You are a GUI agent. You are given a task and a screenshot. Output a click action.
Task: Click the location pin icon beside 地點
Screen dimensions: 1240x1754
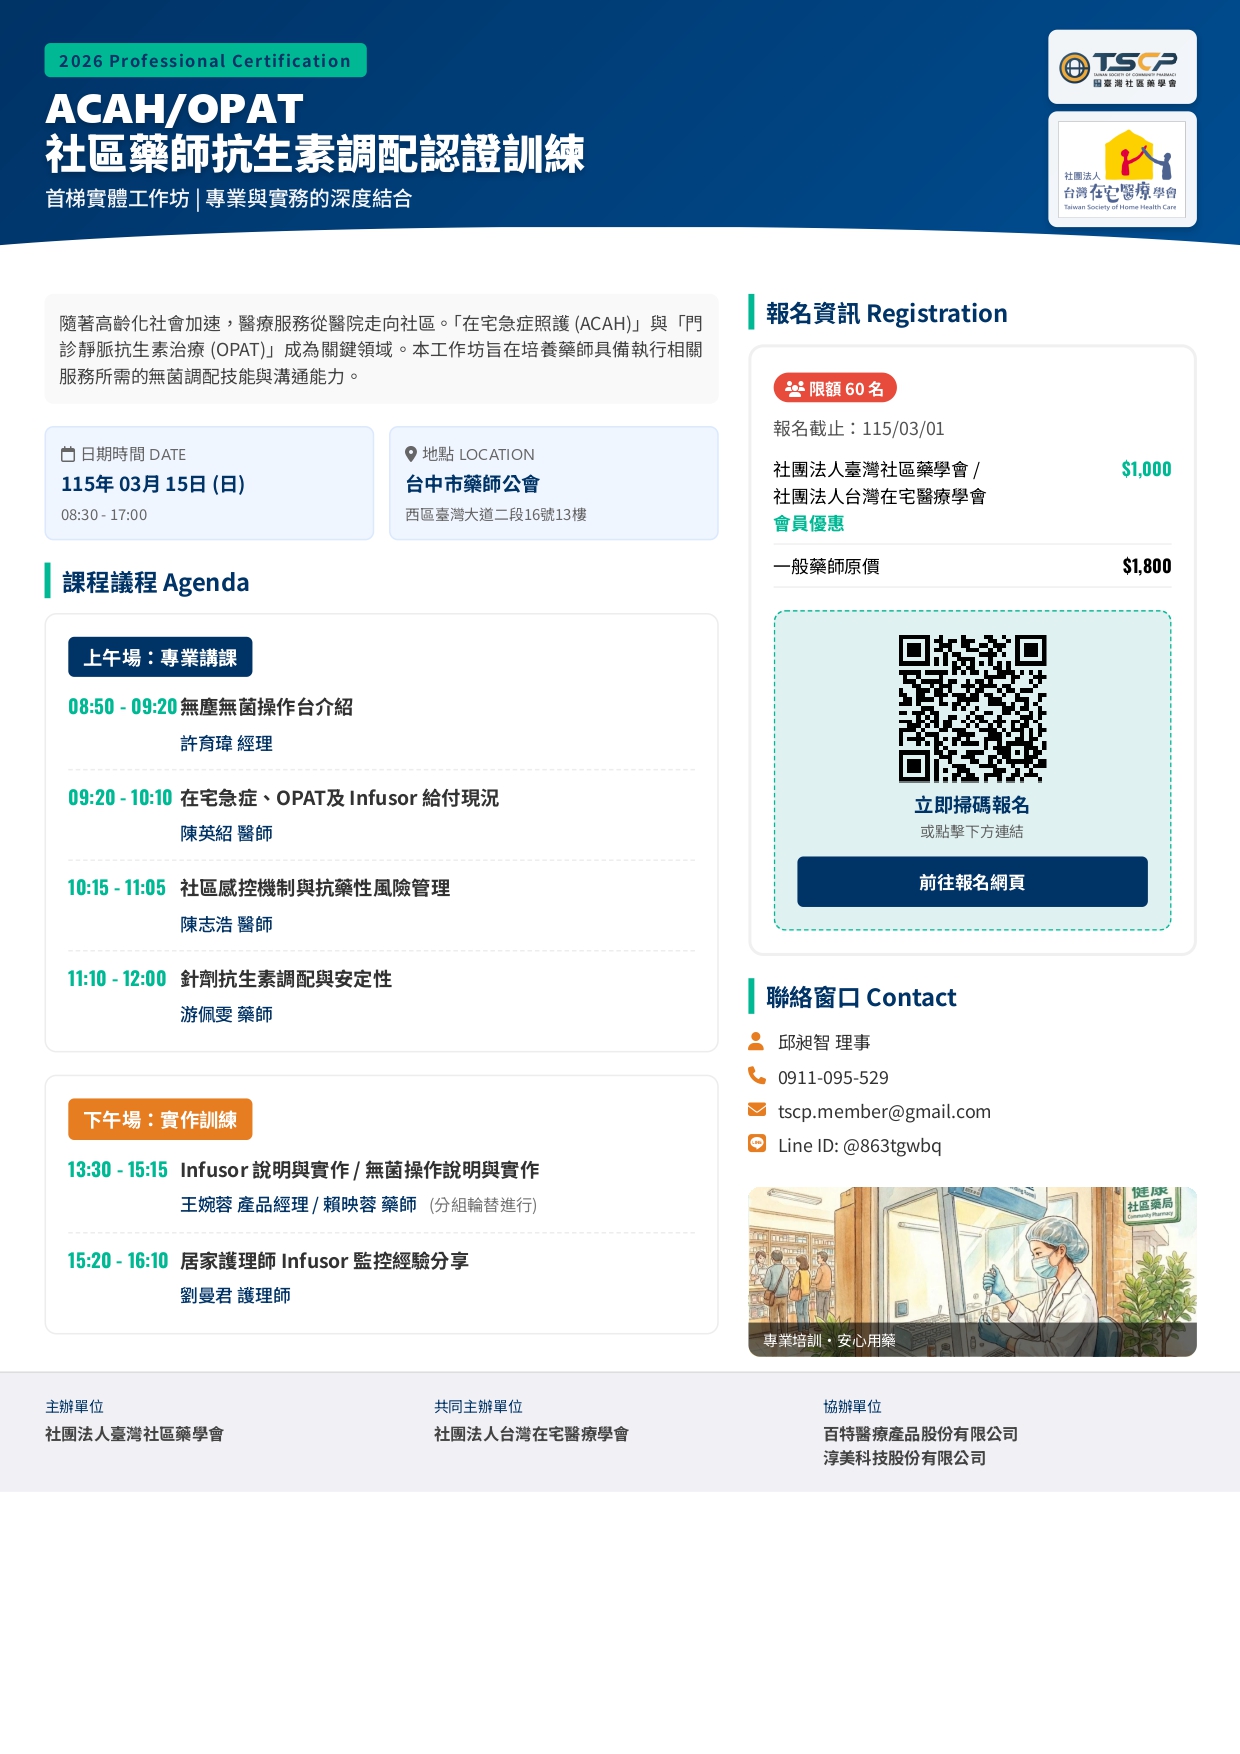[410, 455]
